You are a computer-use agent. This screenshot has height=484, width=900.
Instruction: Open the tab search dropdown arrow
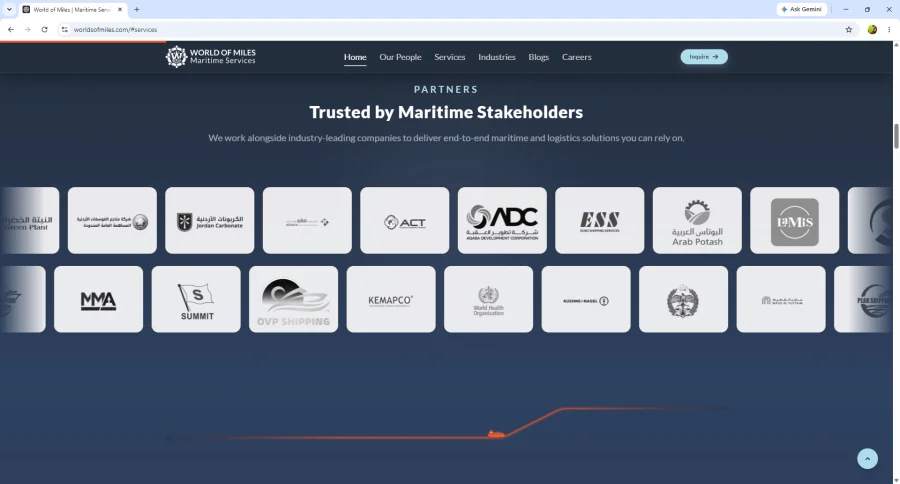pyautogui.click(x=9, y=9)
